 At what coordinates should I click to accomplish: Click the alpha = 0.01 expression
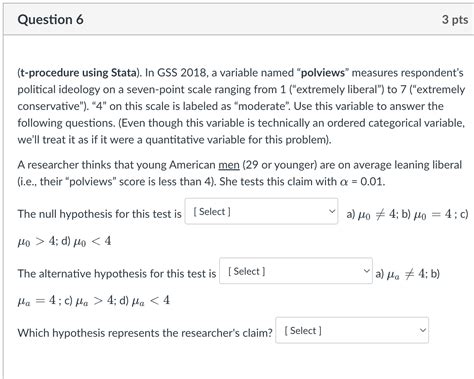click(362, 182)
